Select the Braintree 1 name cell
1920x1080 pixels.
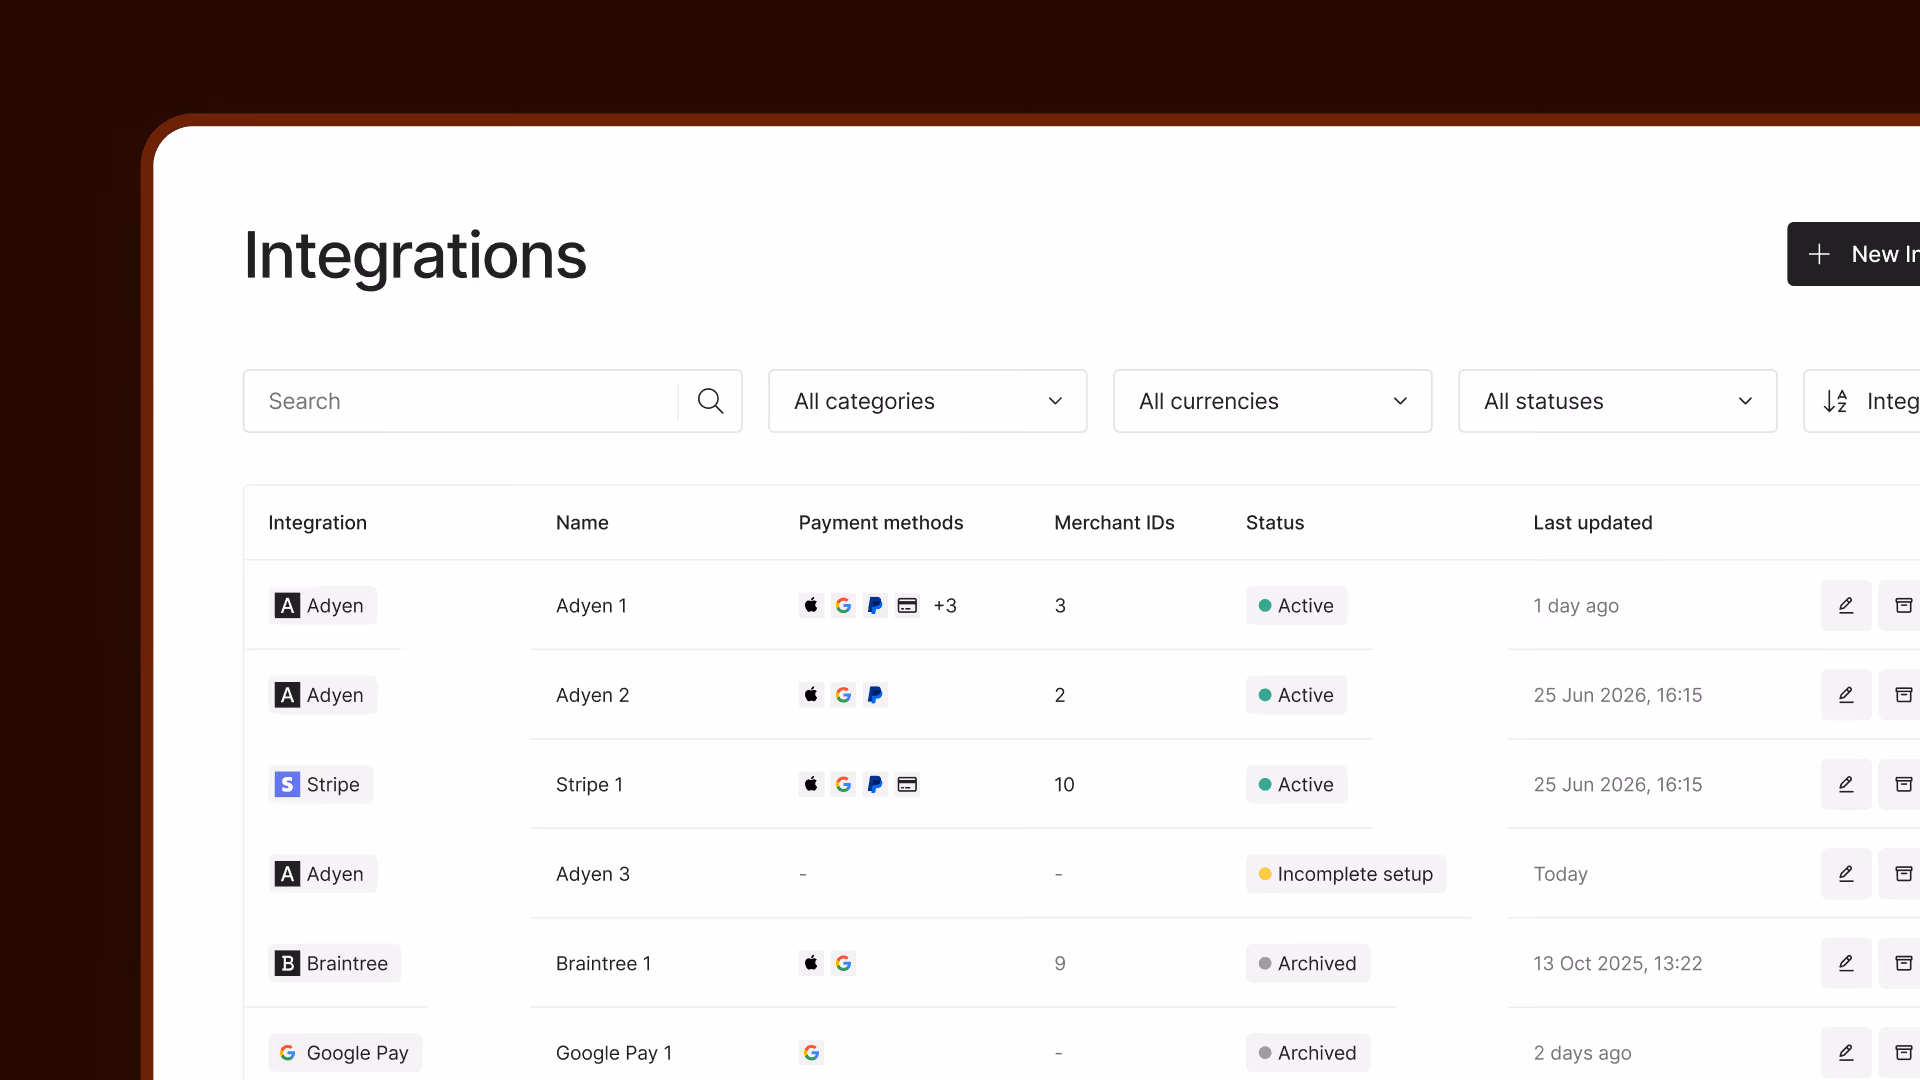(603, 963)
